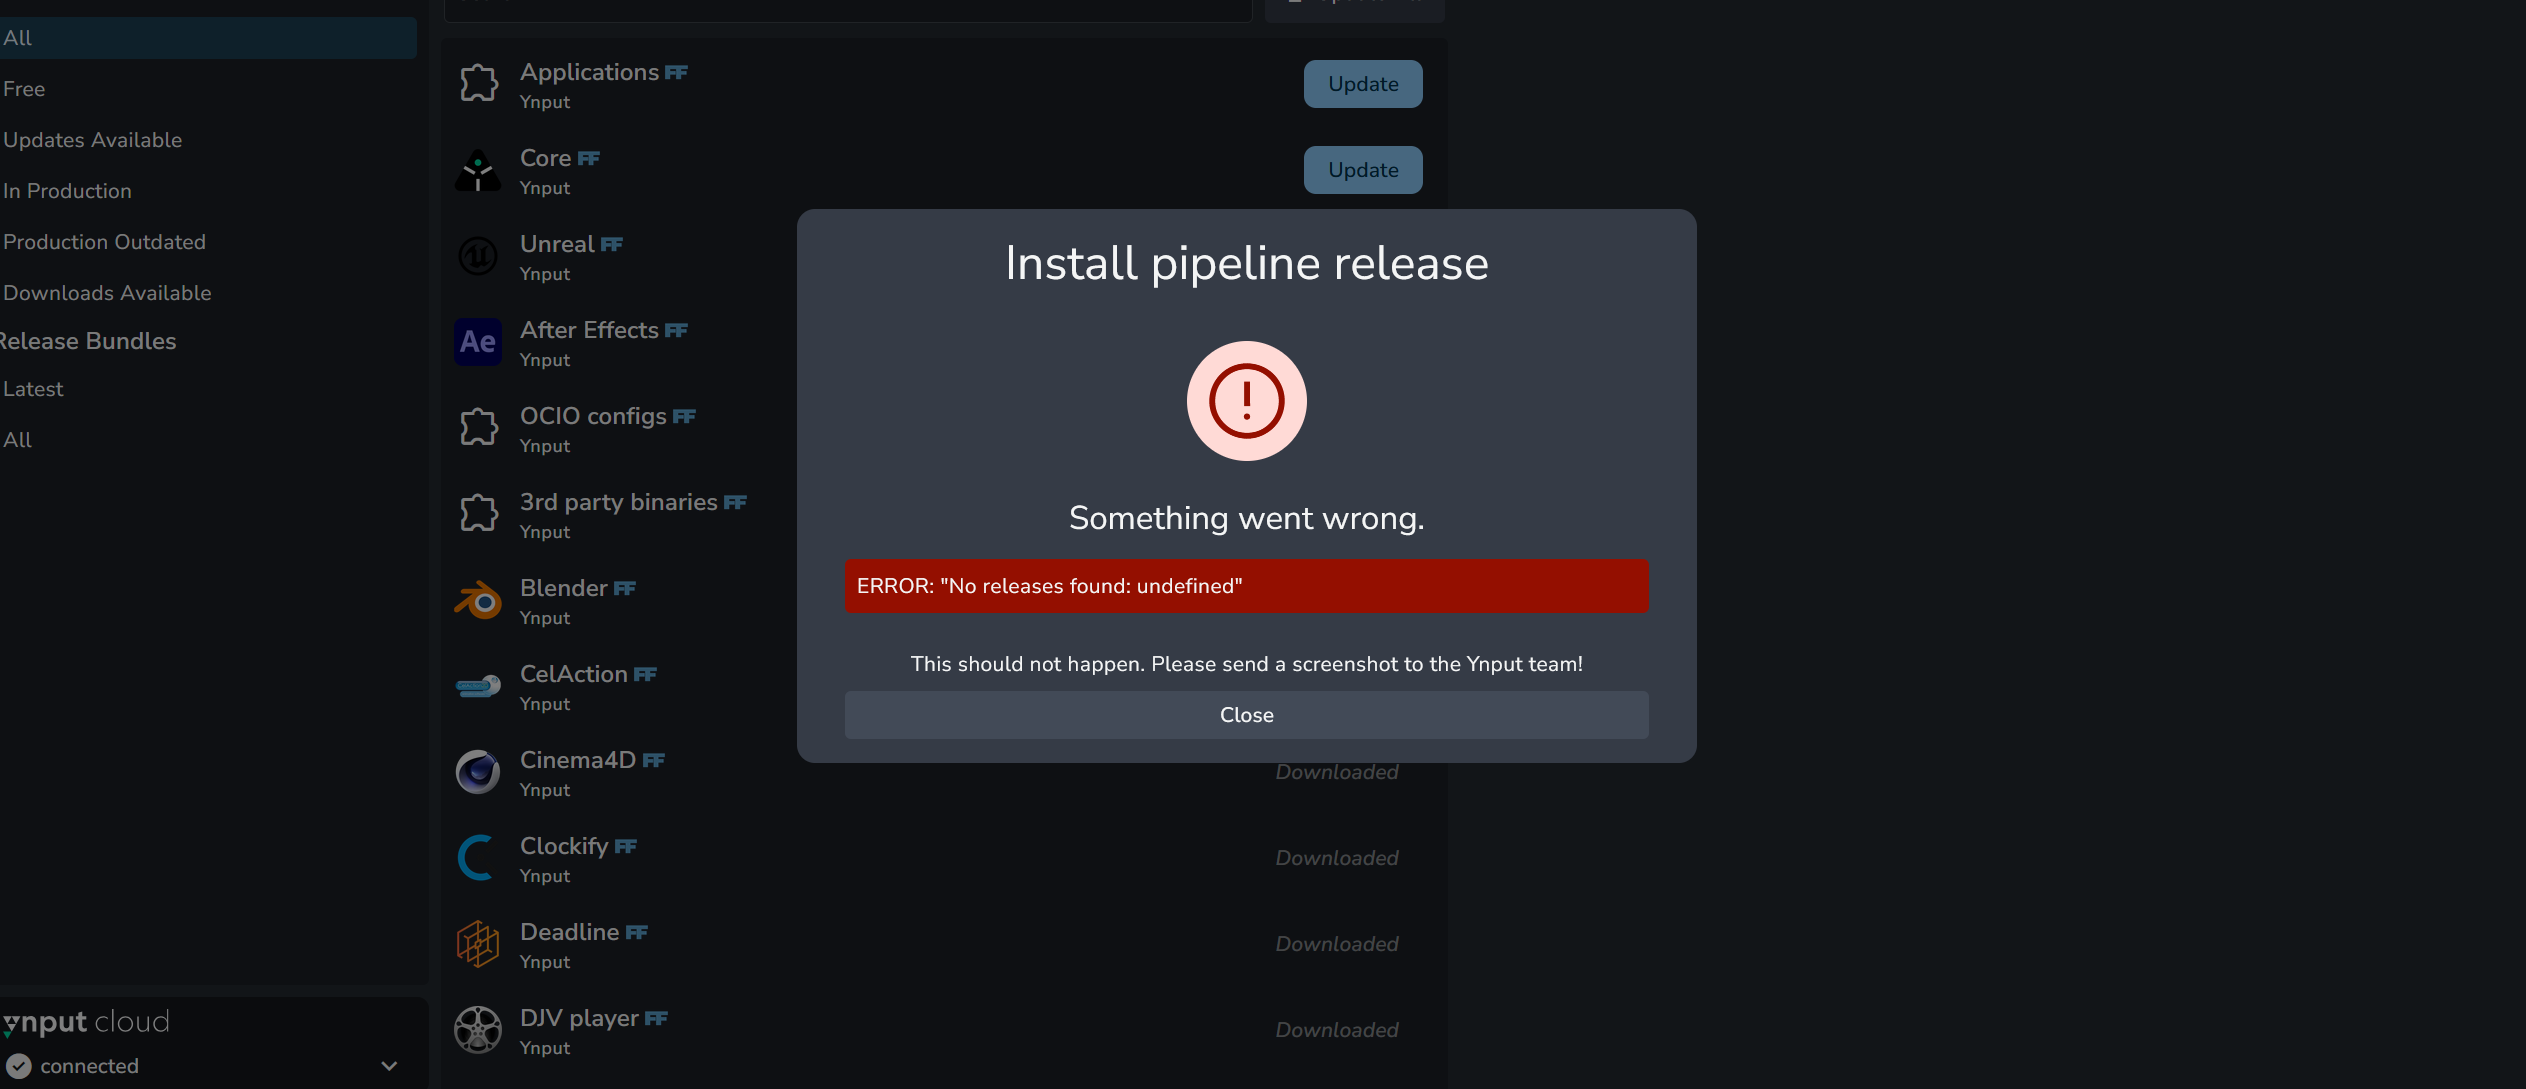
Task: Filter addons by Free
Action: [208, 89]
